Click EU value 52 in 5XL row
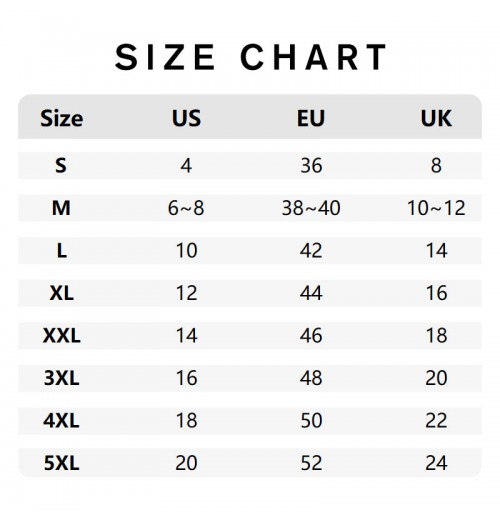This screenshot has width=500, height=520. [x=311, y=463]
